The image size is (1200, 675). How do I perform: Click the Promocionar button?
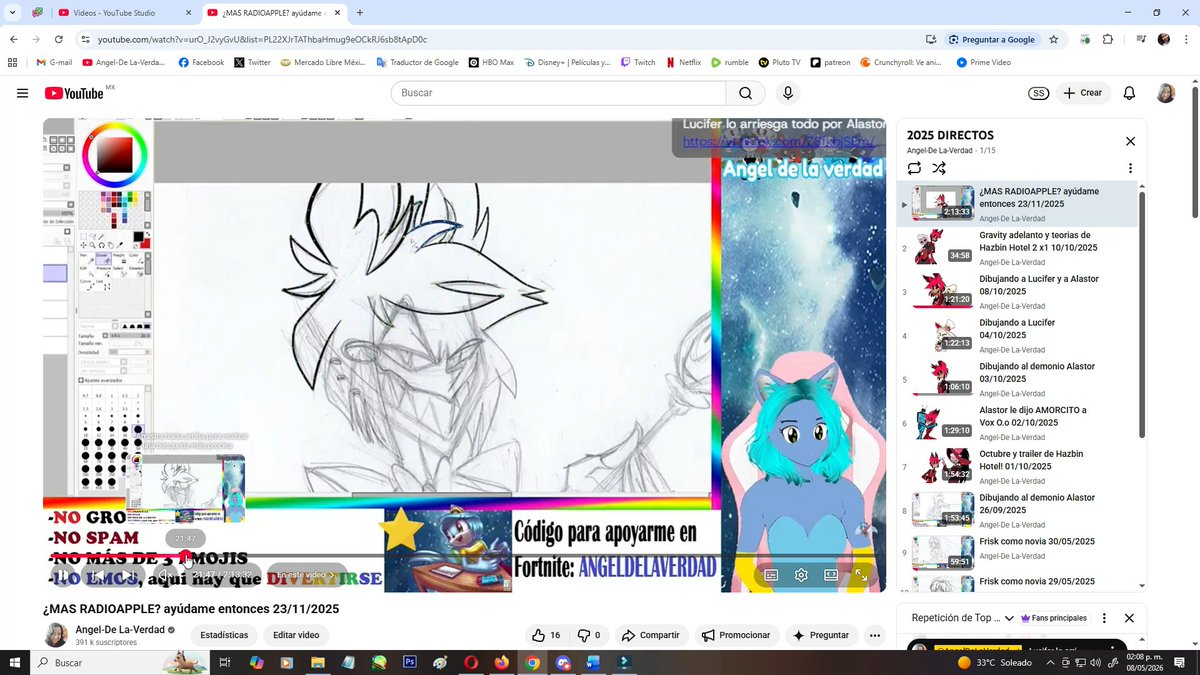pos(736,635)
